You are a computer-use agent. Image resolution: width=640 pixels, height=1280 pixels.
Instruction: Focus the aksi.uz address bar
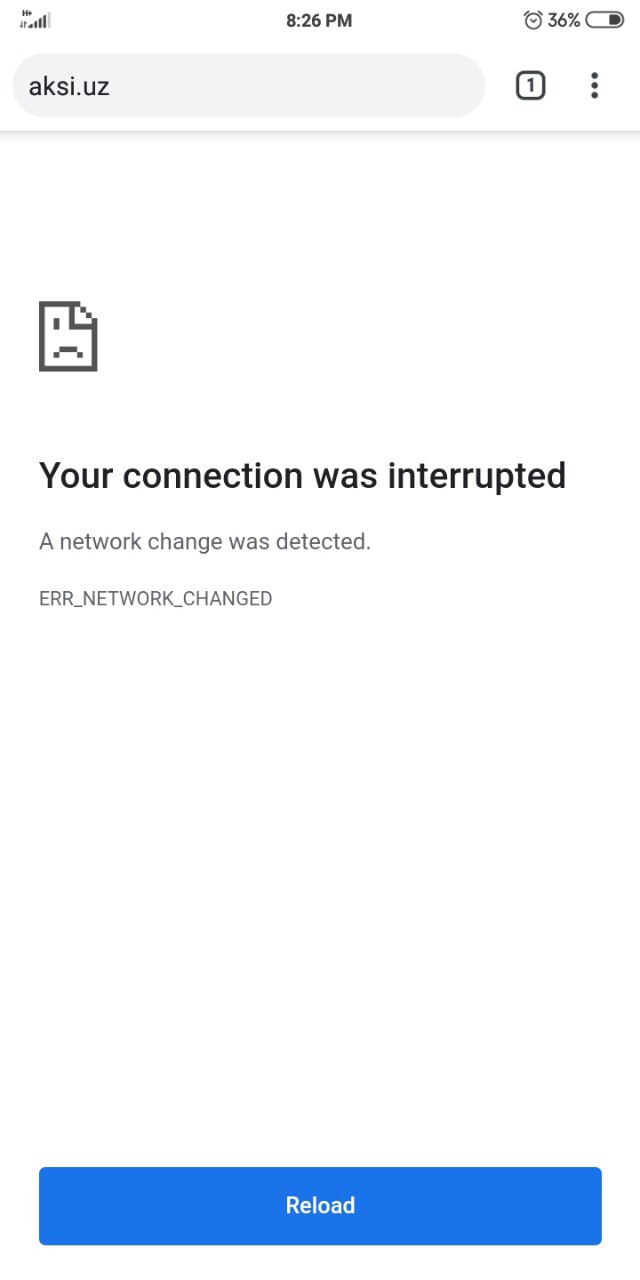[x=248, y=86]
